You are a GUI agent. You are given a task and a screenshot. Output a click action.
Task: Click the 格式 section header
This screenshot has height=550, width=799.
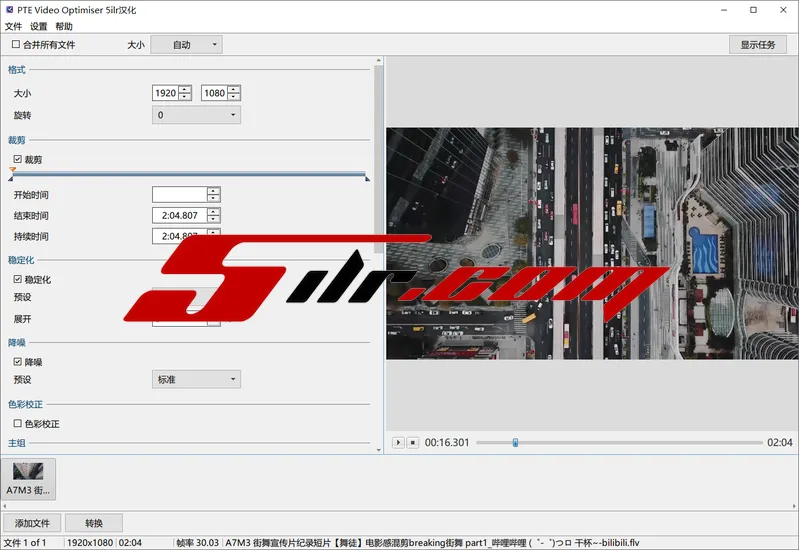tap(16, 70)
